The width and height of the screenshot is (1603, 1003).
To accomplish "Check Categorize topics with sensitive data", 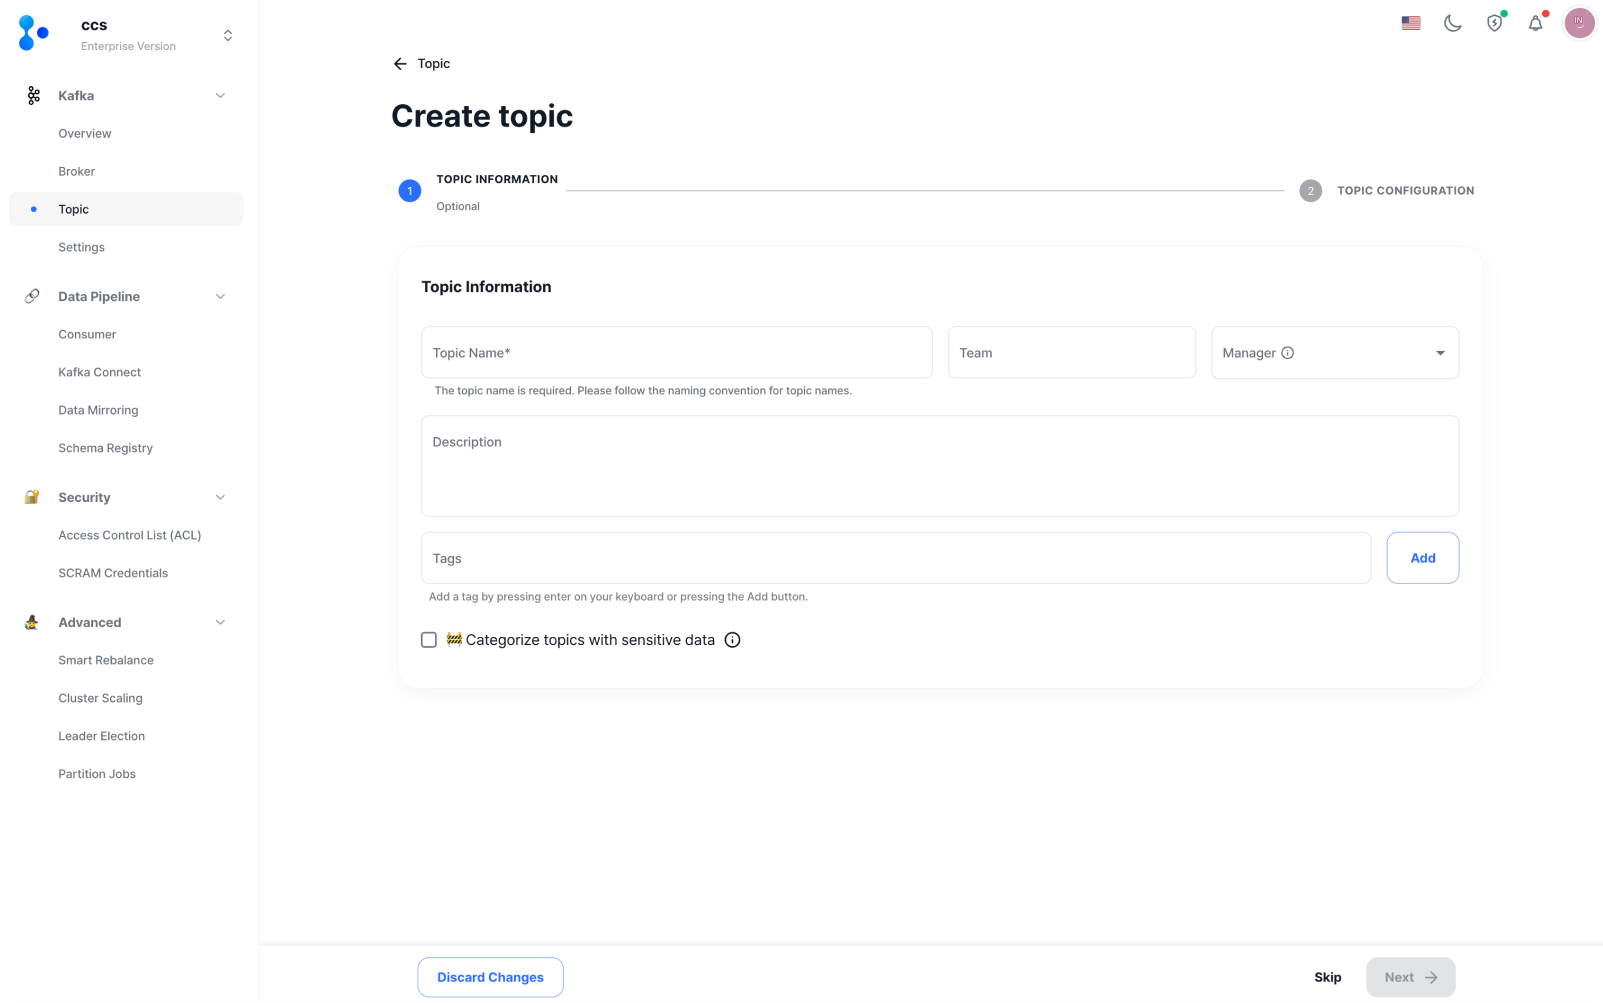I will point(429,640).
